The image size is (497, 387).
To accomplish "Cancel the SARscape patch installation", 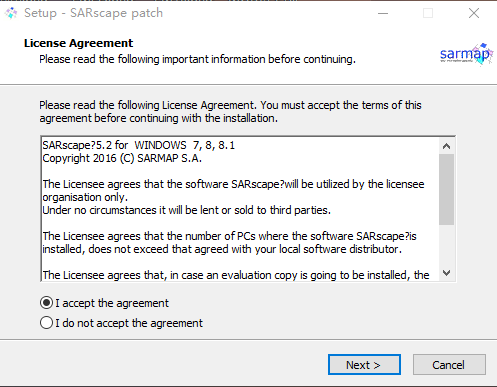I will click(x=449, y=365).
